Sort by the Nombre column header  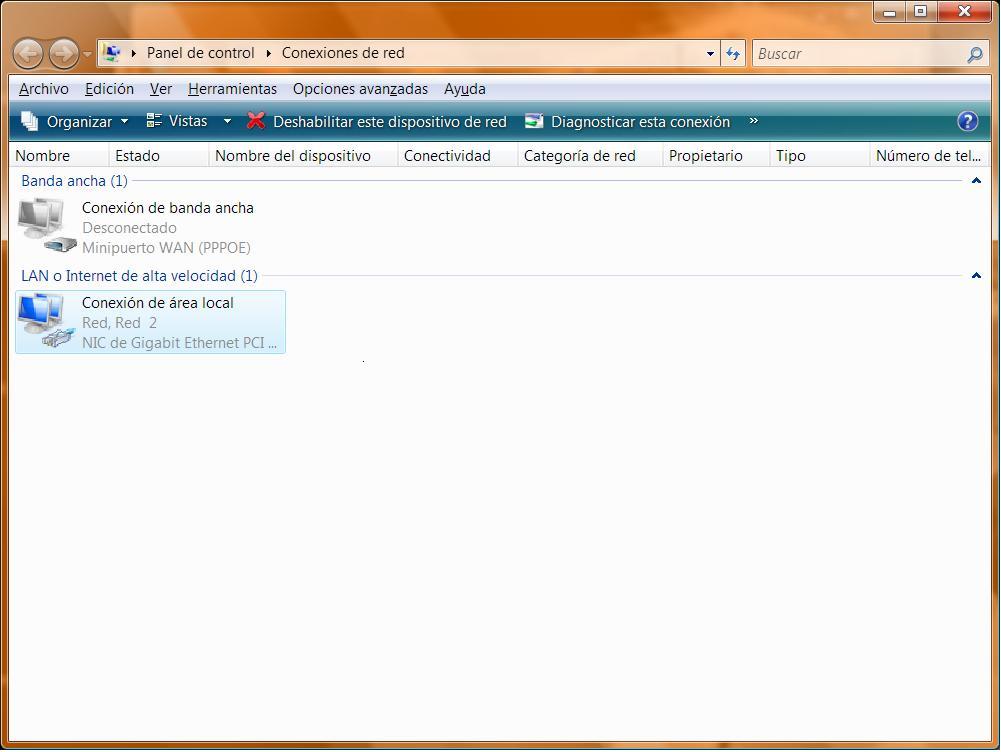(60, 156)
